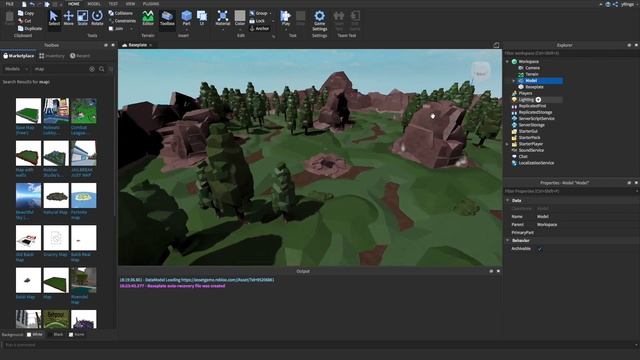640x360 pixels.
Task: Open the Inventory tab in Toolbox
Action: pyautogui.click(x=52, y=56)
